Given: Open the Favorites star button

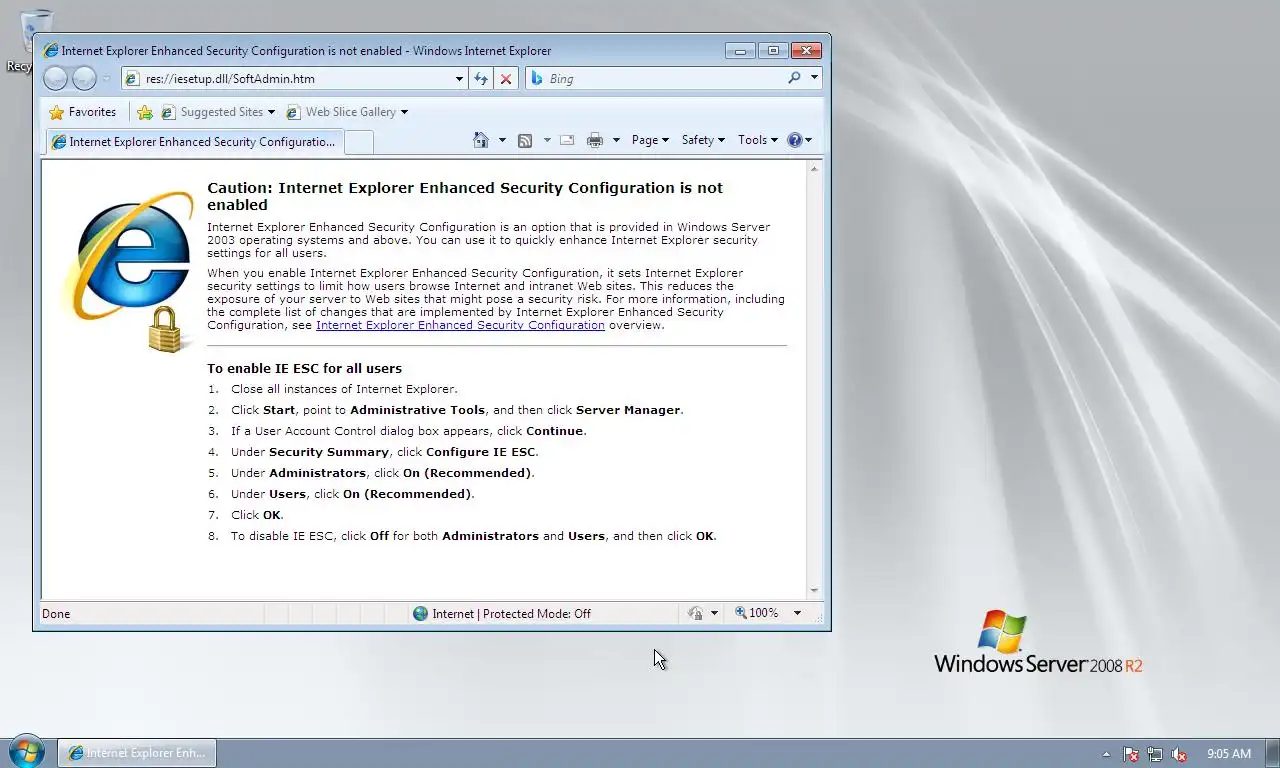Looking at the screenshot, I should pyautogui.click(x=82, y=112).
